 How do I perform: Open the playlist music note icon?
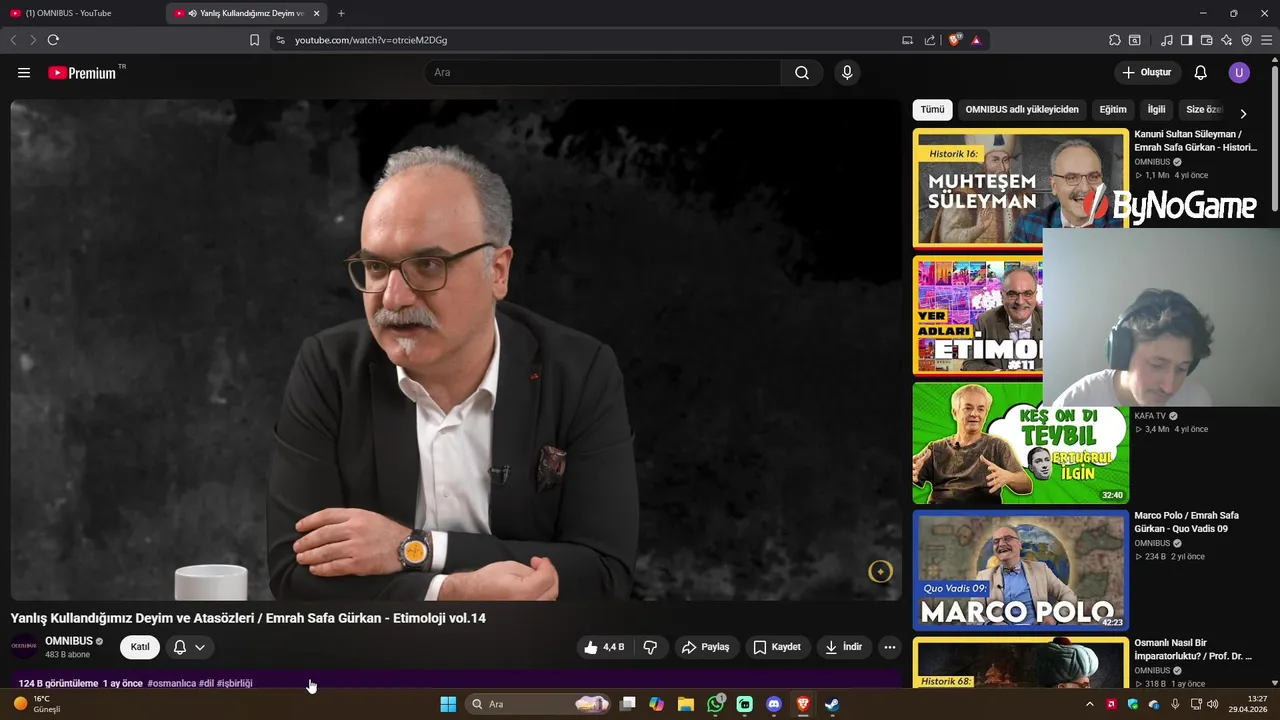(x=1167, y=40)
